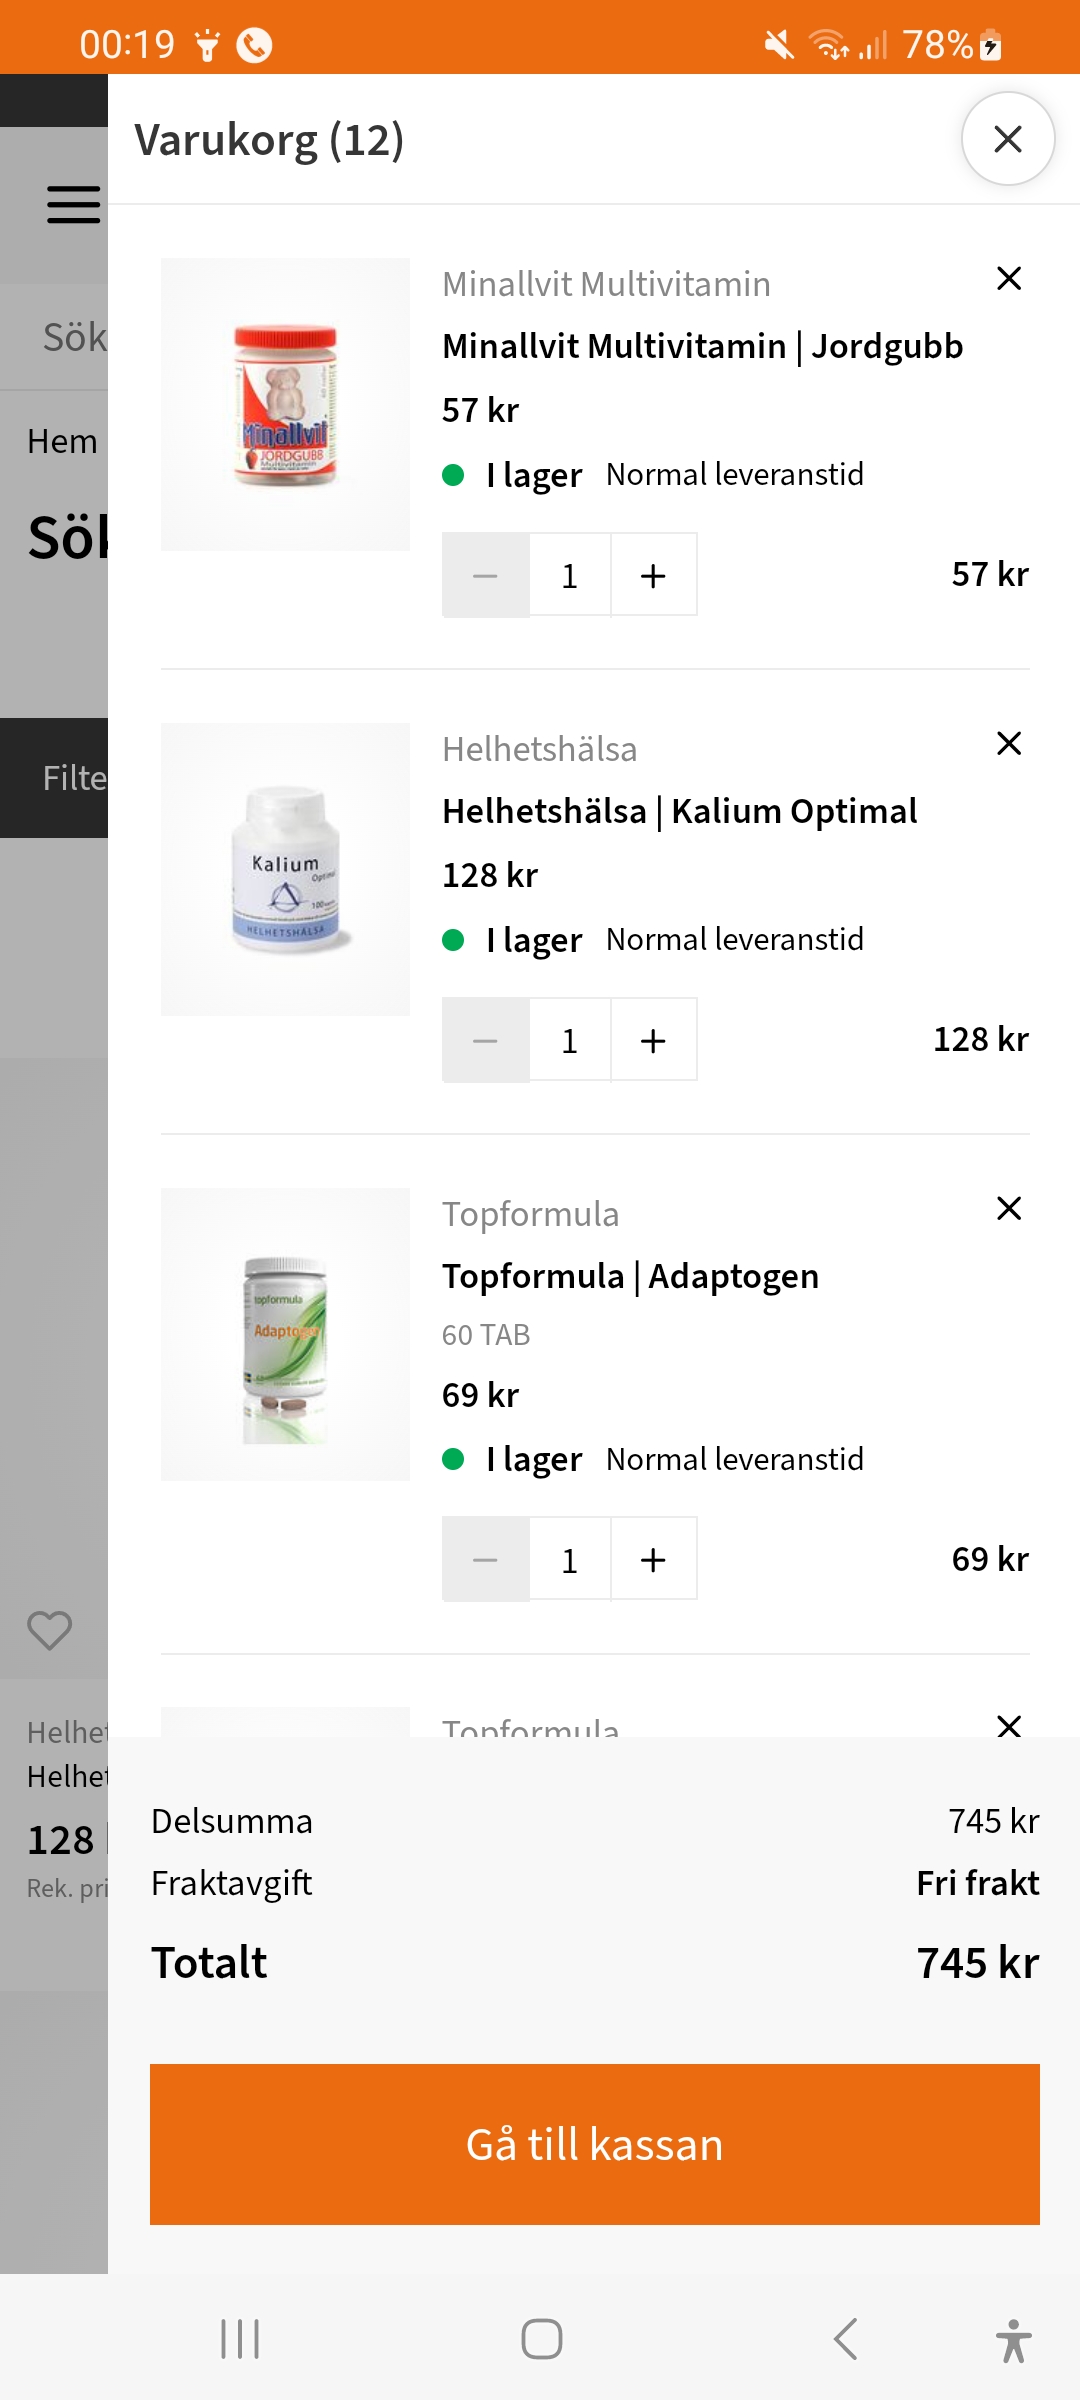Increase Minallvit Multivitamin quantity with plus
Screen dimensions: 1080x2400
(653, 575)
